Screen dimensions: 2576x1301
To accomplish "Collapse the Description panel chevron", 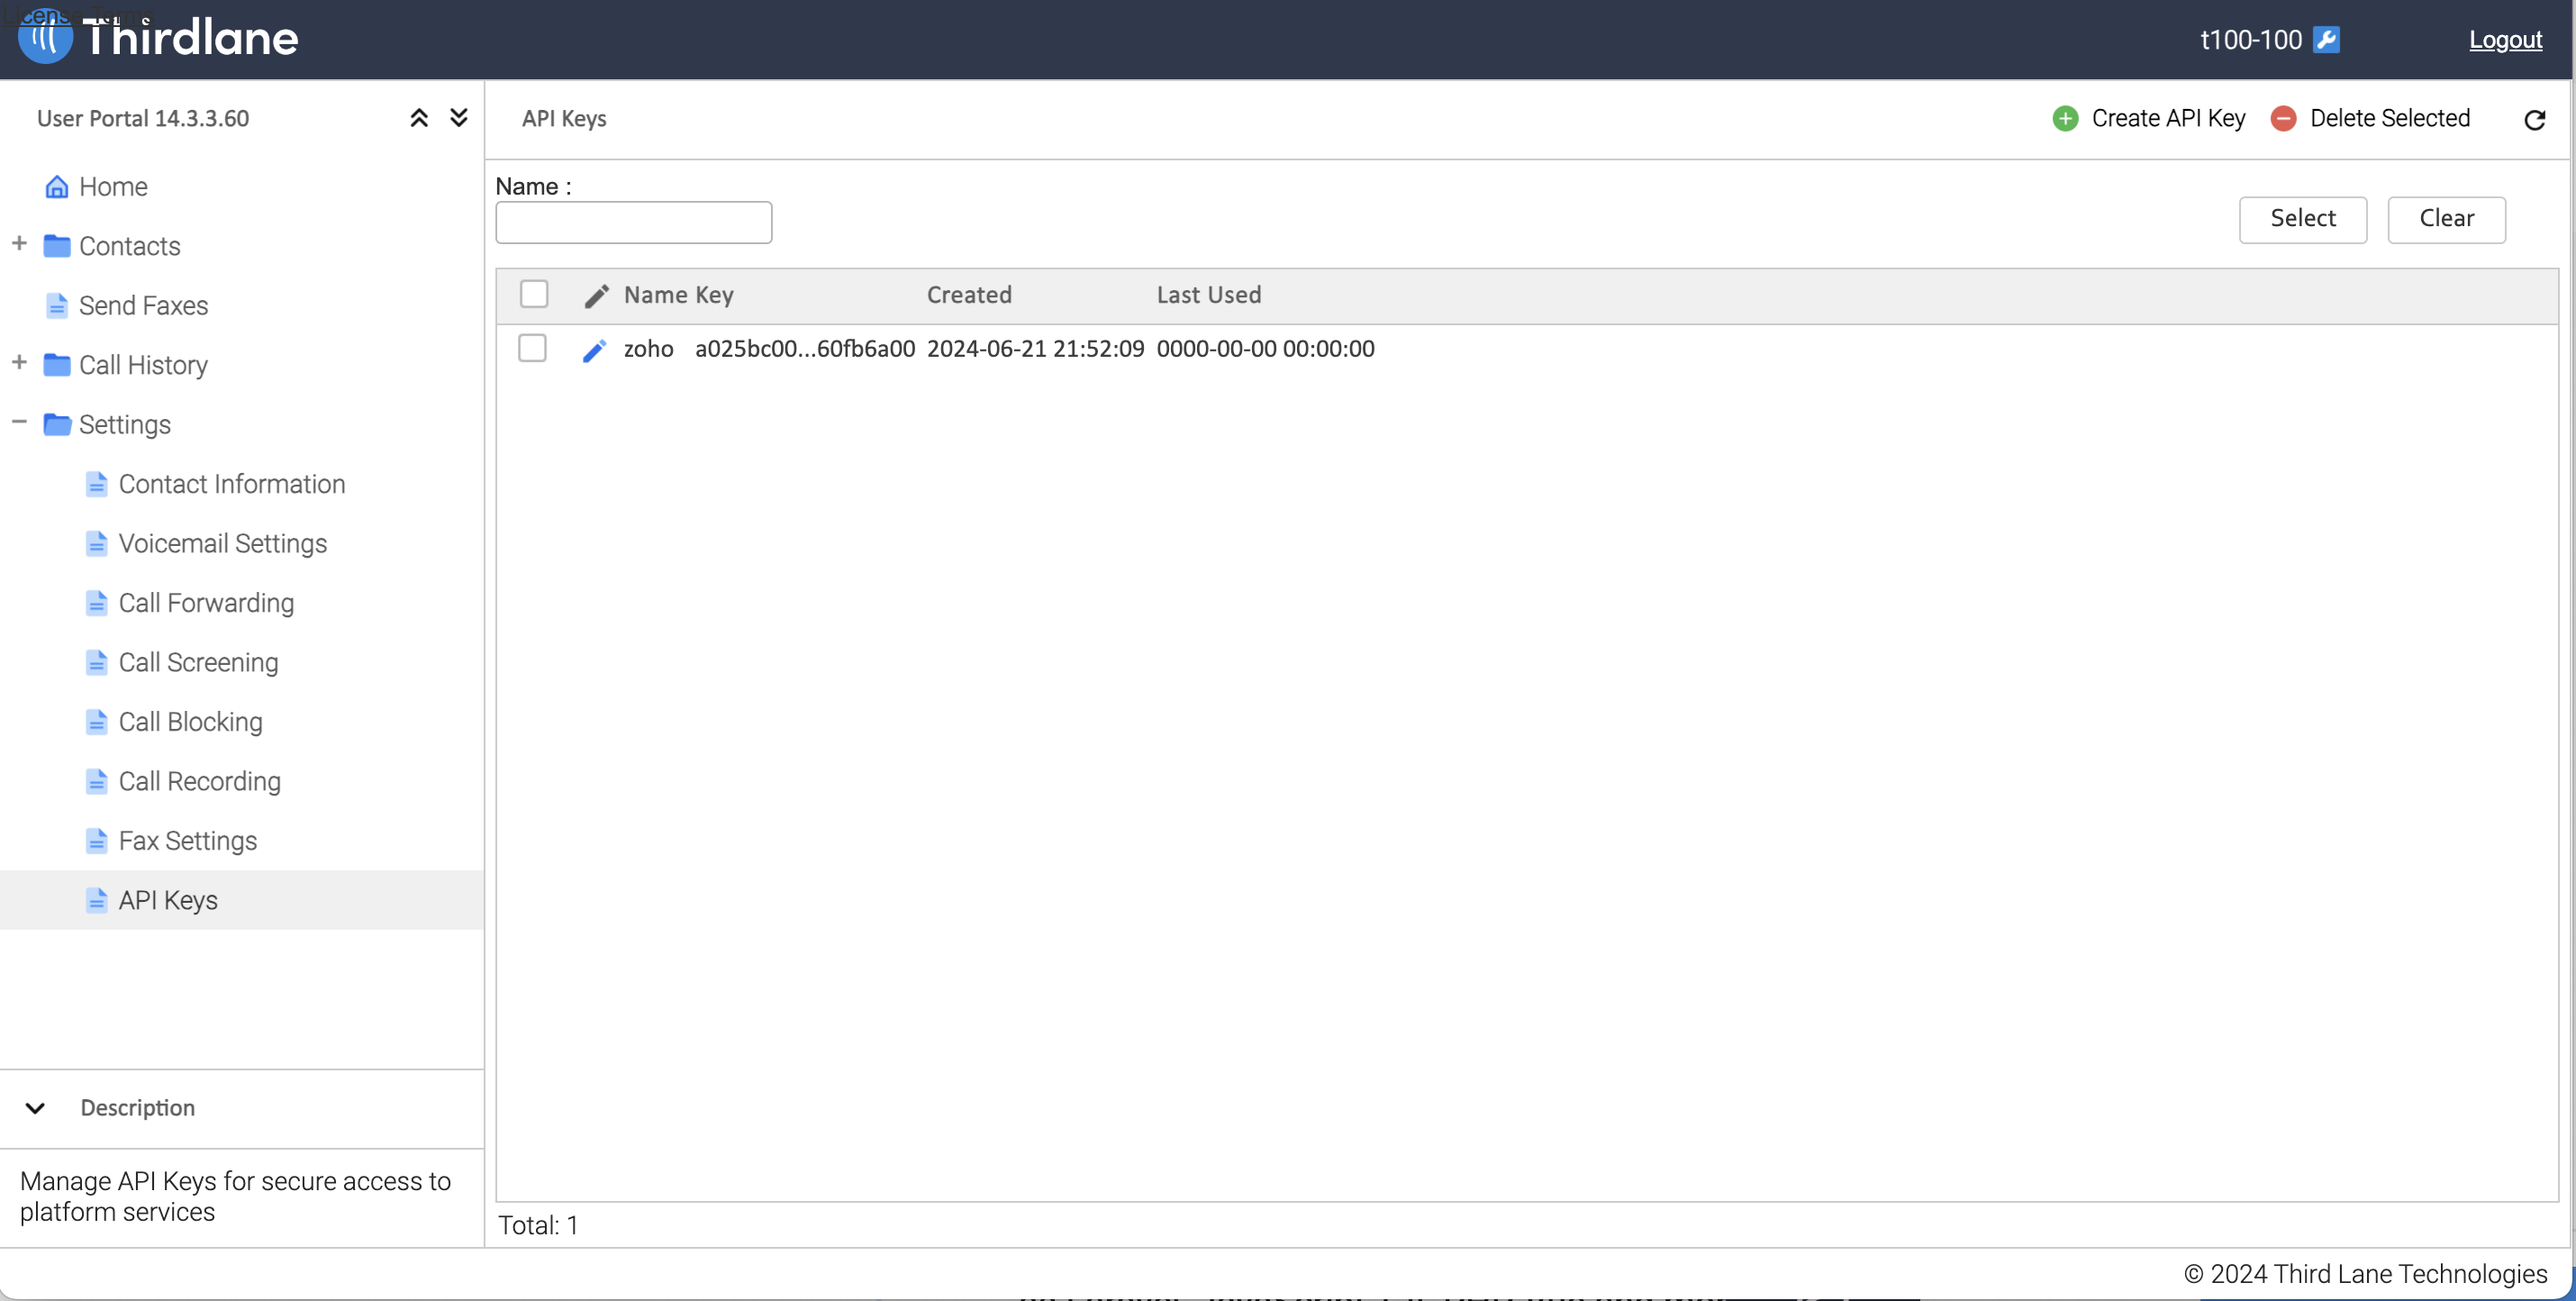I will point(35,1108).
